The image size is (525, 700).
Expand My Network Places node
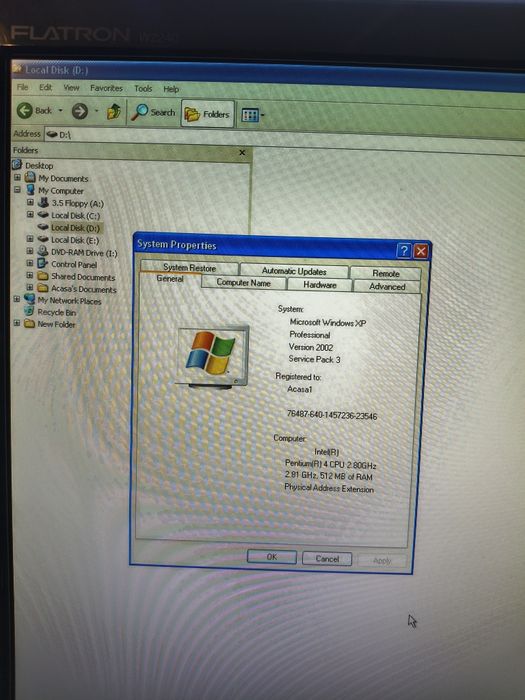[x=17, y=299]
